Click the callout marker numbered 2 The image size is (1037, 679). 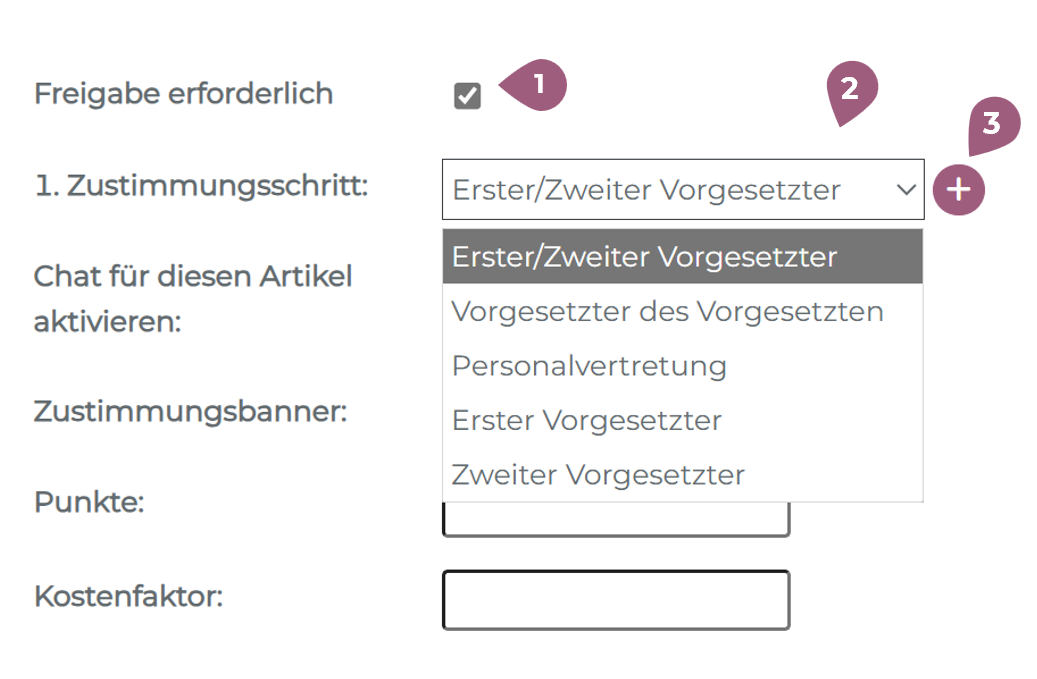(x=851, y=91)
